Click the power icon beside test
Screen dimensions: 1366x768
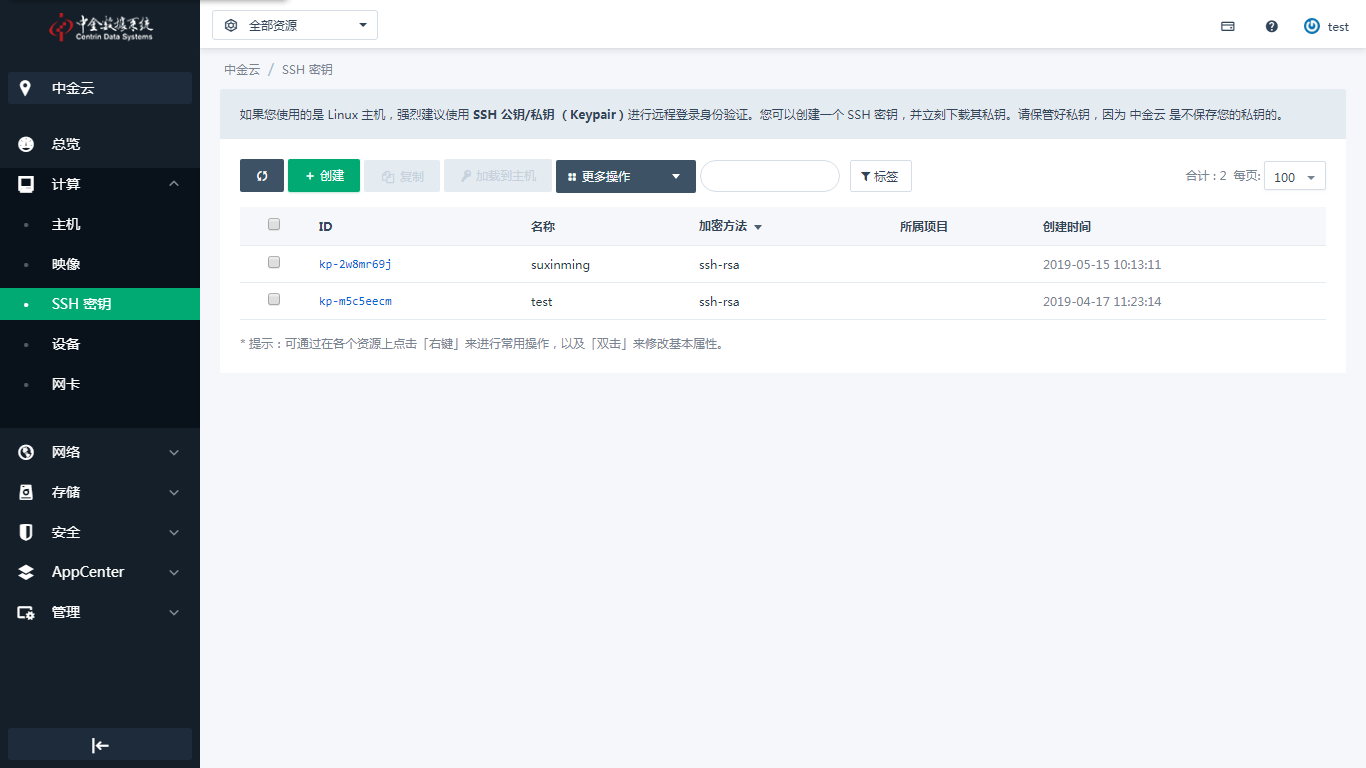tap(1312, 26)
